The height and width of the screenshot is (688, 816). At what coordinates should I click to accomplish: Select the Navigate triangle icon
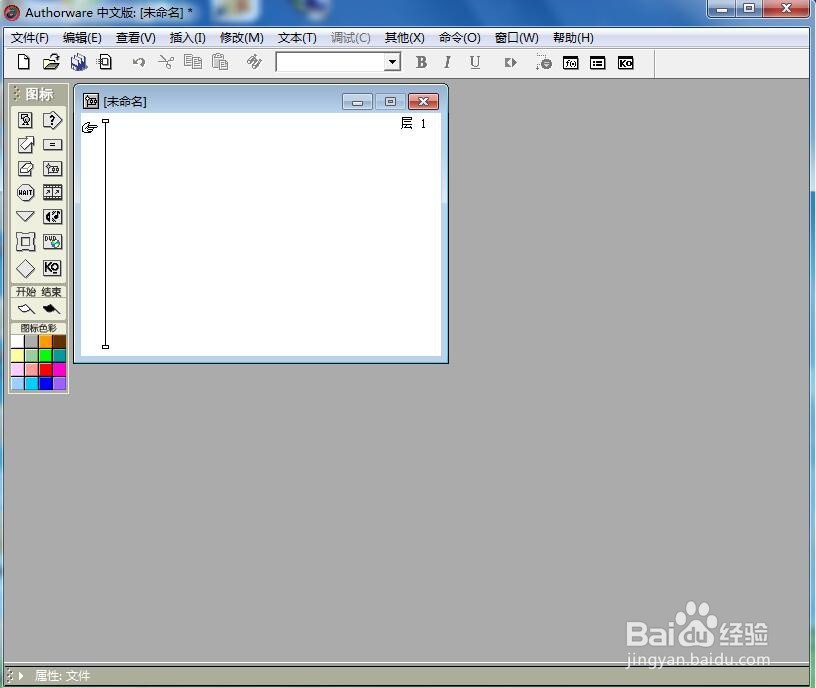pyautogui.click(x=25, y=216)
